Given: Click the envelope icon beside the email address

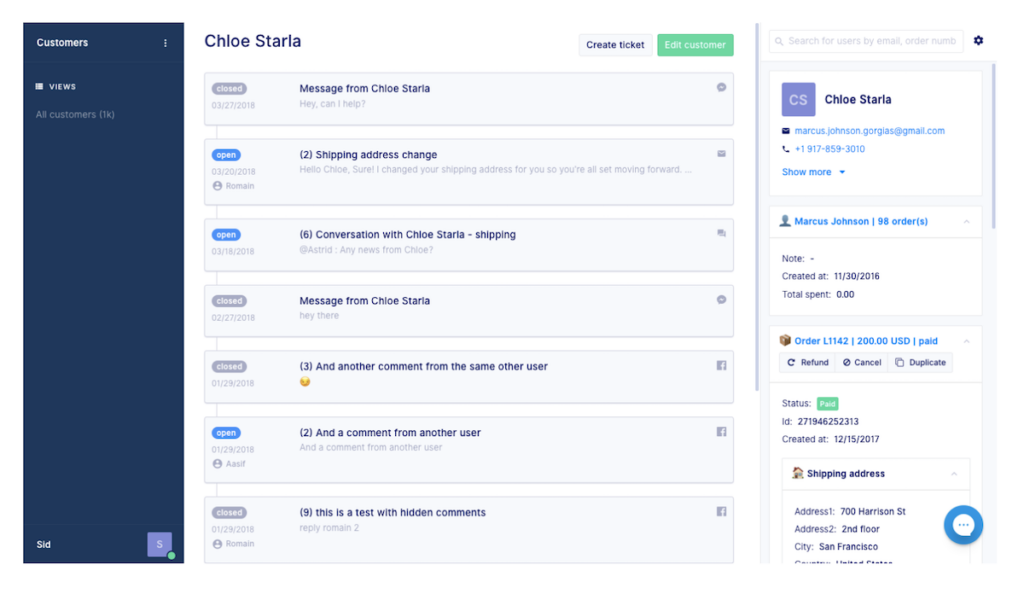Looking at the screenshot, I should tap(786, 131).
